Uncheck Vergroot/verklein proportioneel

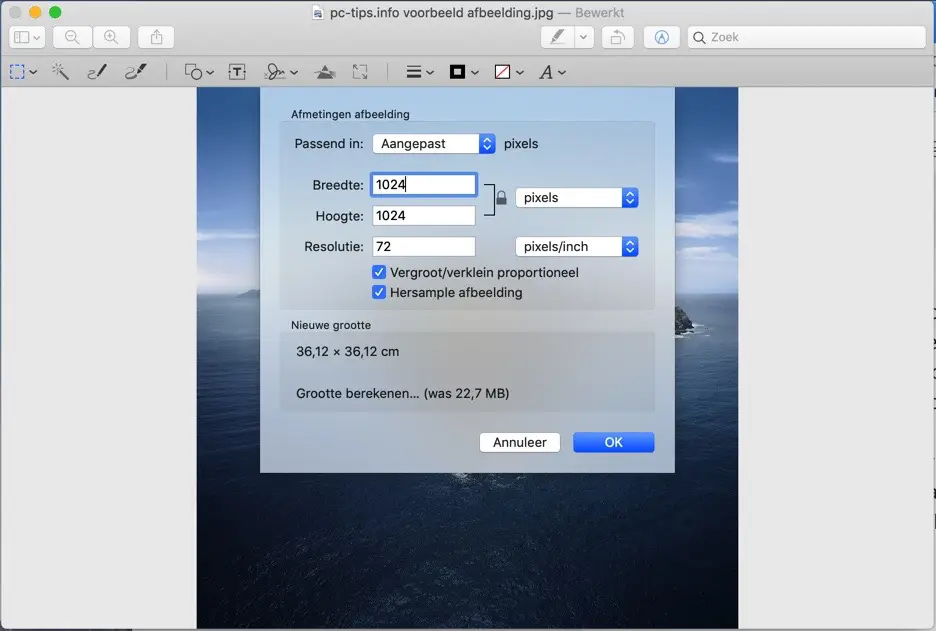379,272
